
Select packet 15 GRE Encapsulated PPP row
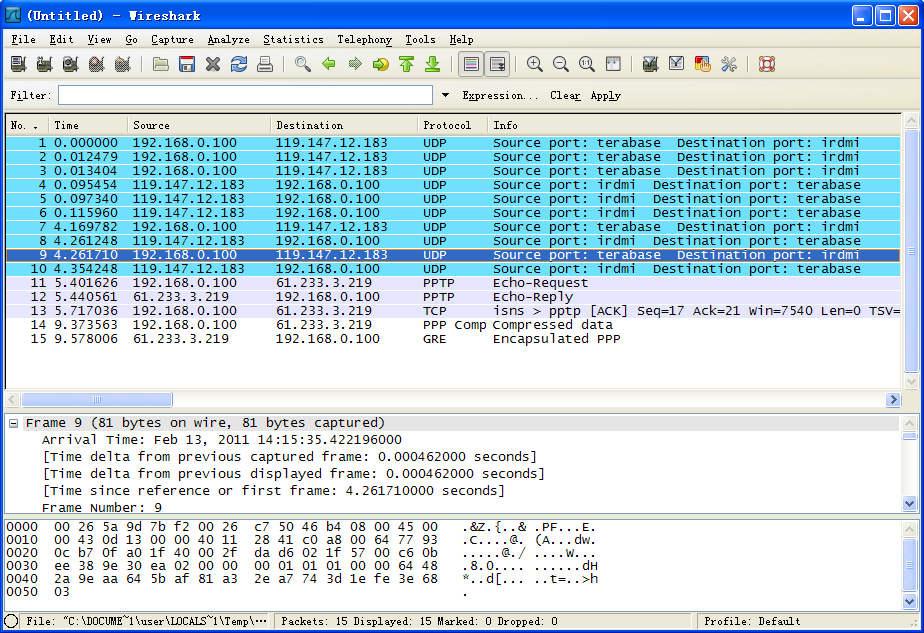click(453, 339)
